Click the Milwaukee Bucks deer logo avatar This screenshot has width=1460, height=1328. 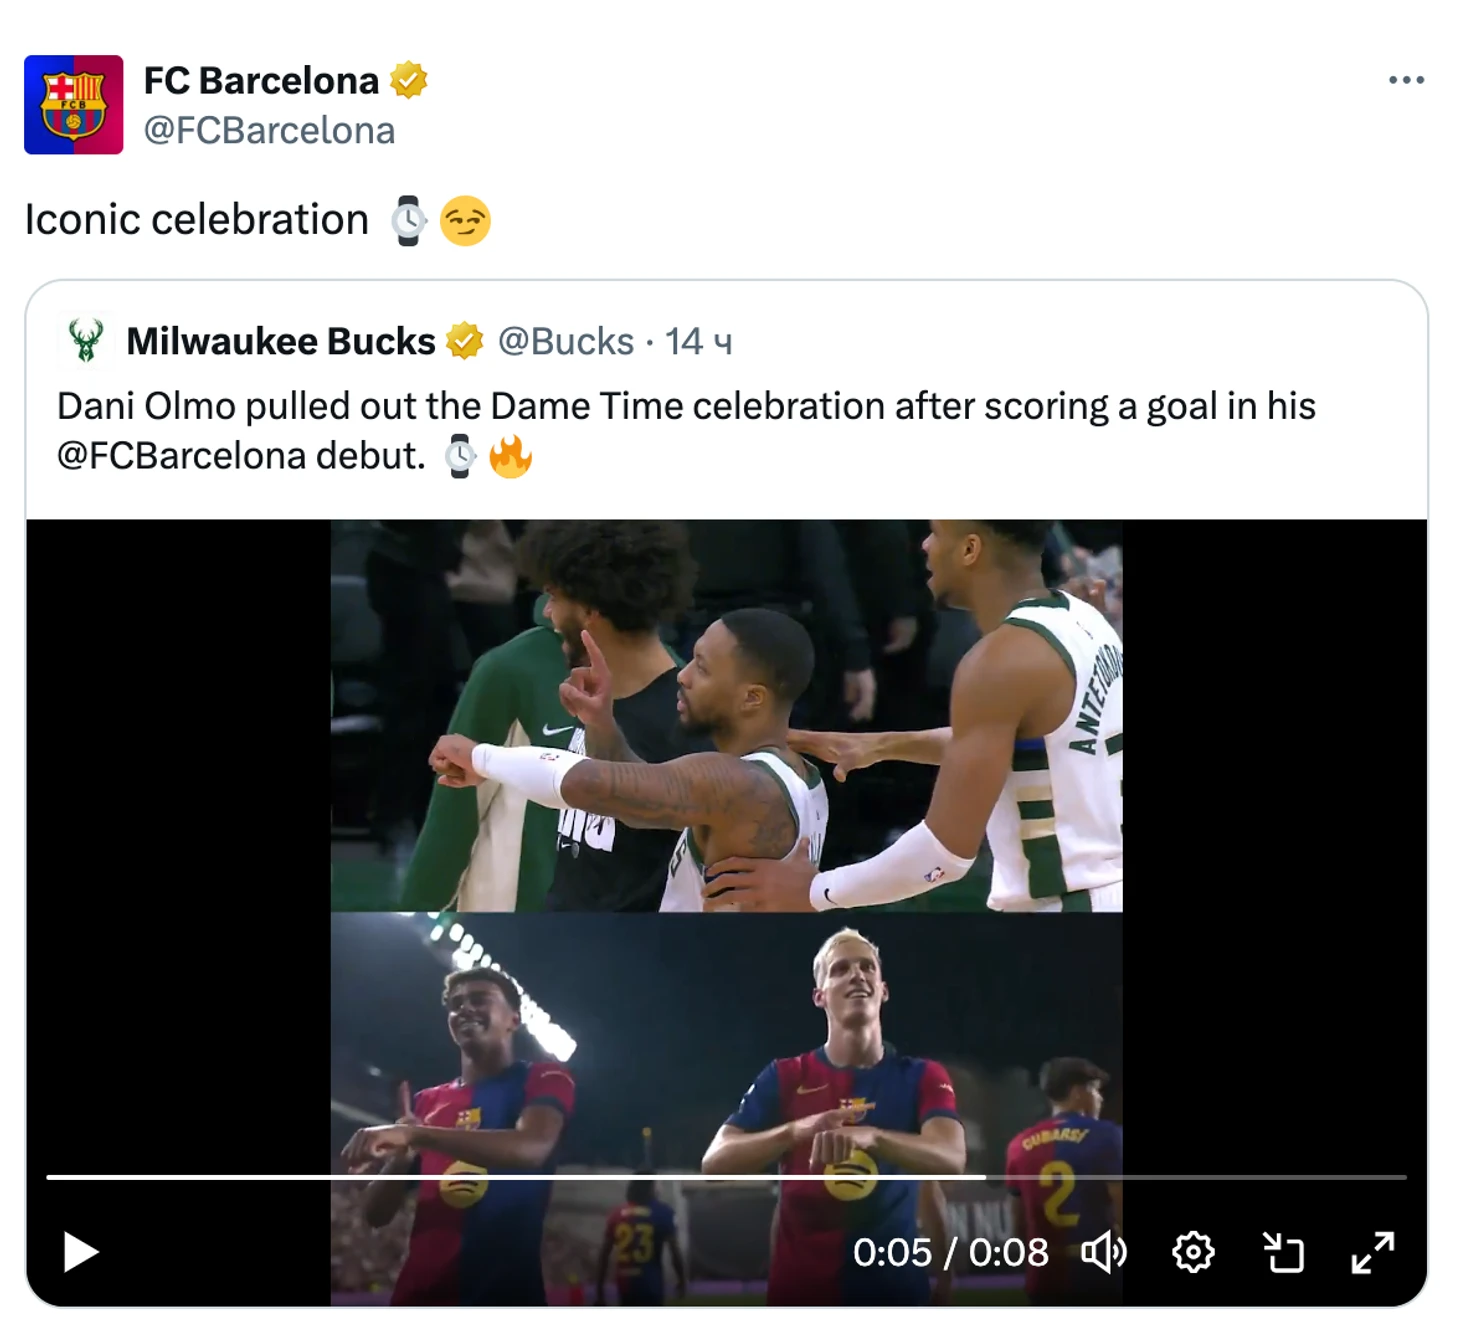pyautogui.click(x=86, y=341)
